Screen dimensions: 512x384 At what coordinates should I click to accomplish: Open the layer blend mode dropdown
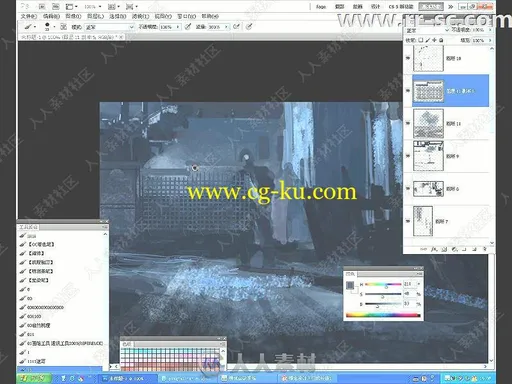(x=427, y=30)
